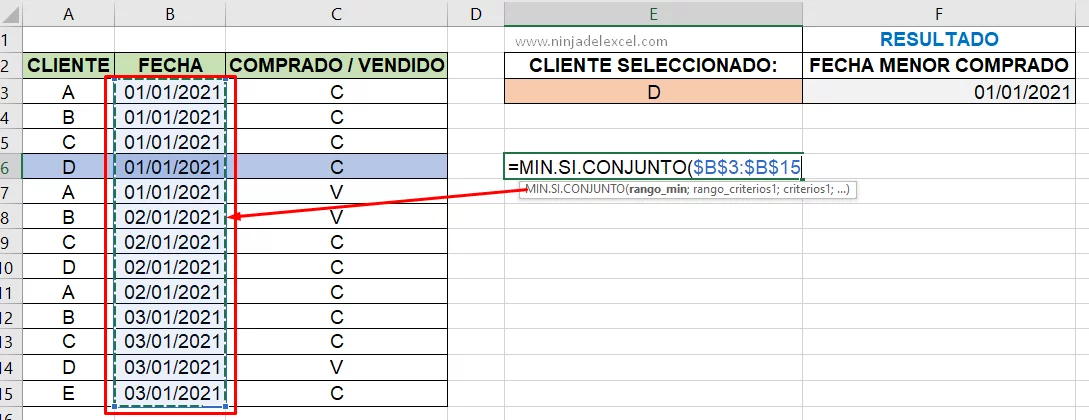Select client A cell in row 3
This screenshot has height=420, width=1089.
pos(68,92)
